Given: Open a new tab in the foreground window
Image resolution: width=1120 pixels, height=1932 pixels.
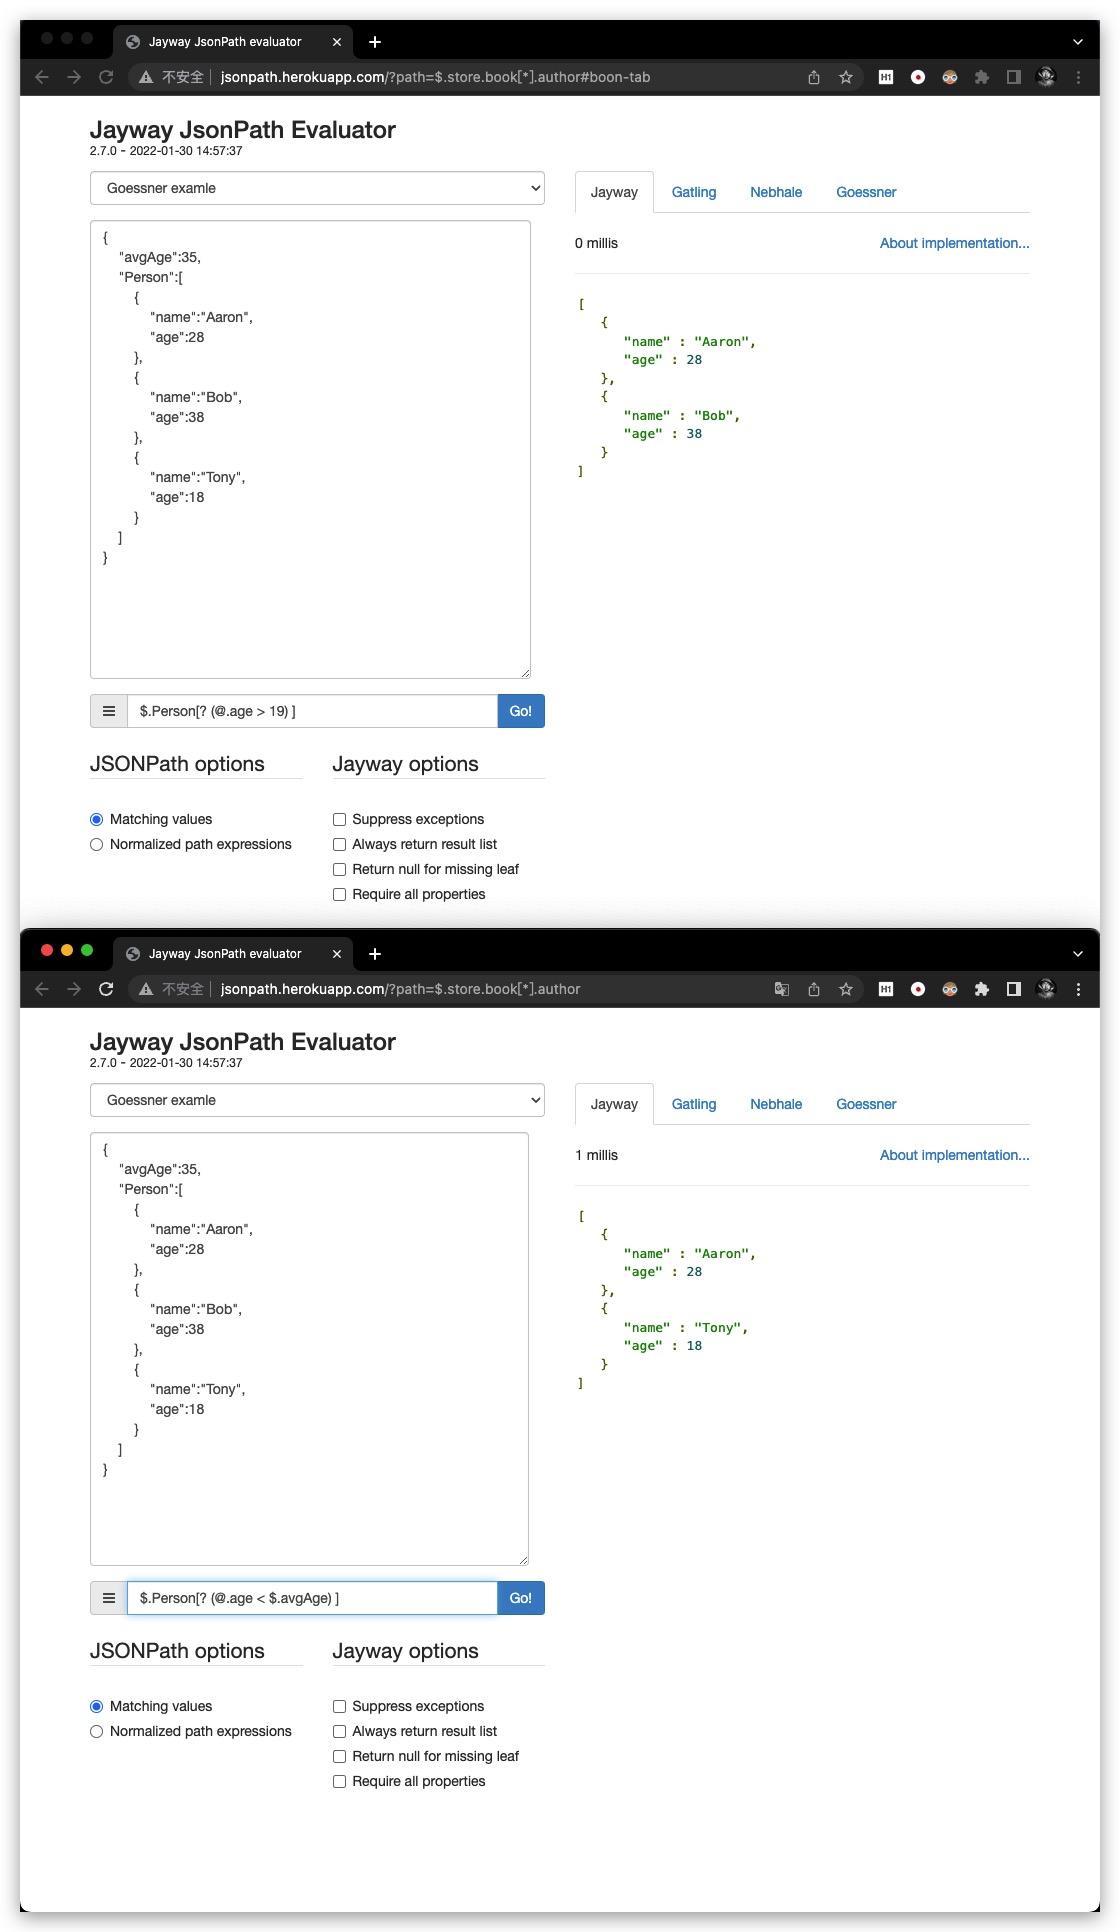Looking at the screenshot, I should 375,954.
